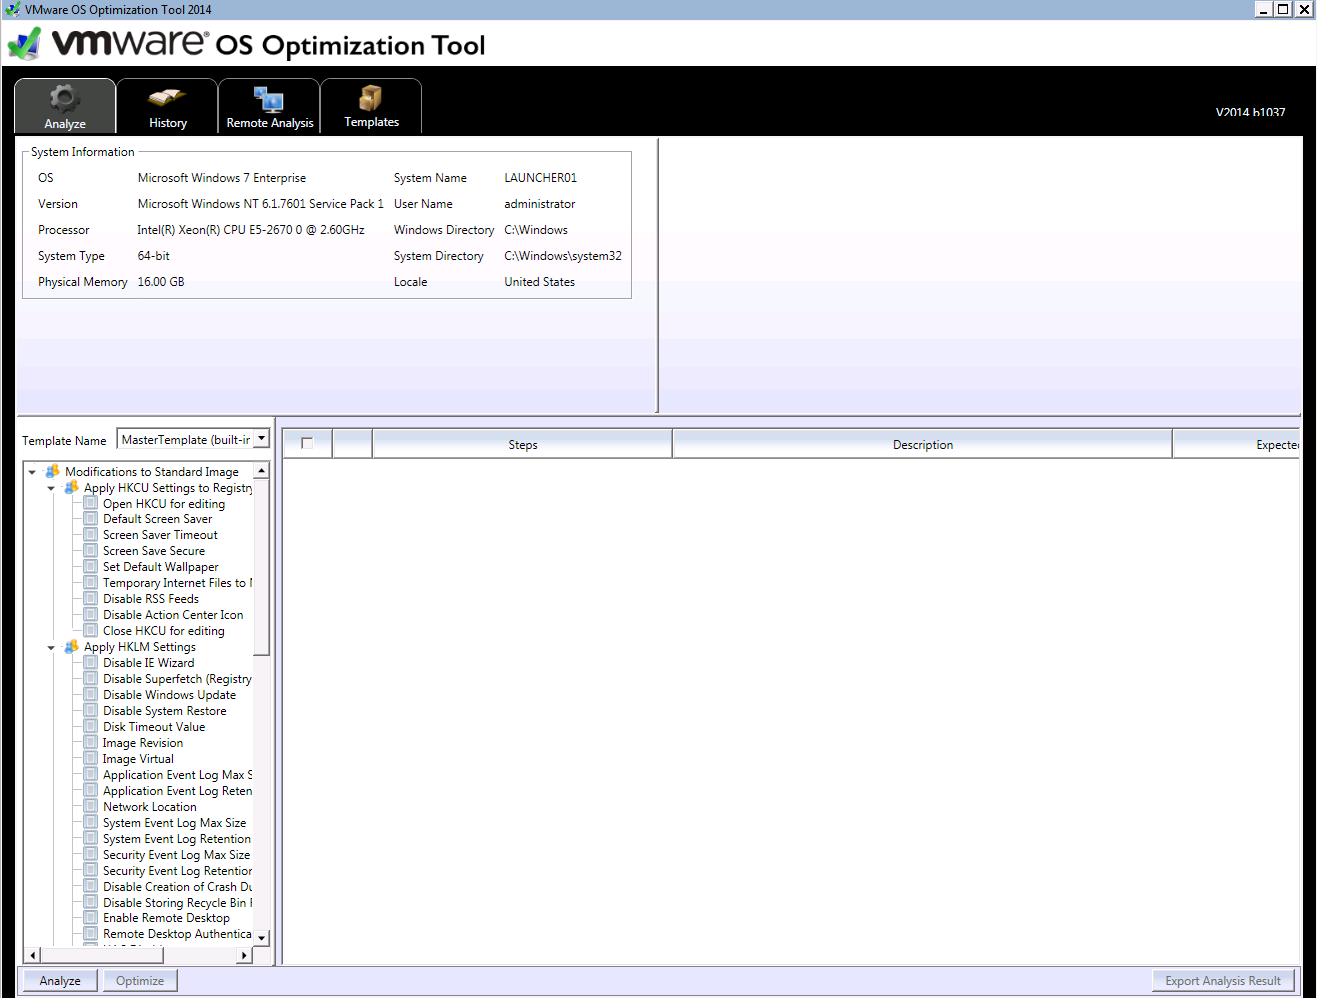Check the select-all checkbox in the Steps header
The width and height of the screenshot is (1317, 998).
(307, 442)
